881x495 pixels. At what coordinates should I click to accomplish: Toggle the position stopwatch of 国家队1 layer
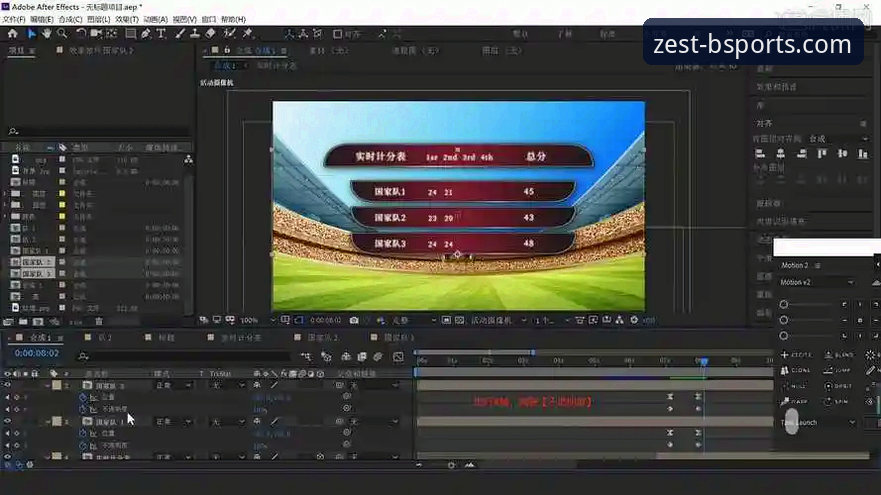[x=83, y=433]
